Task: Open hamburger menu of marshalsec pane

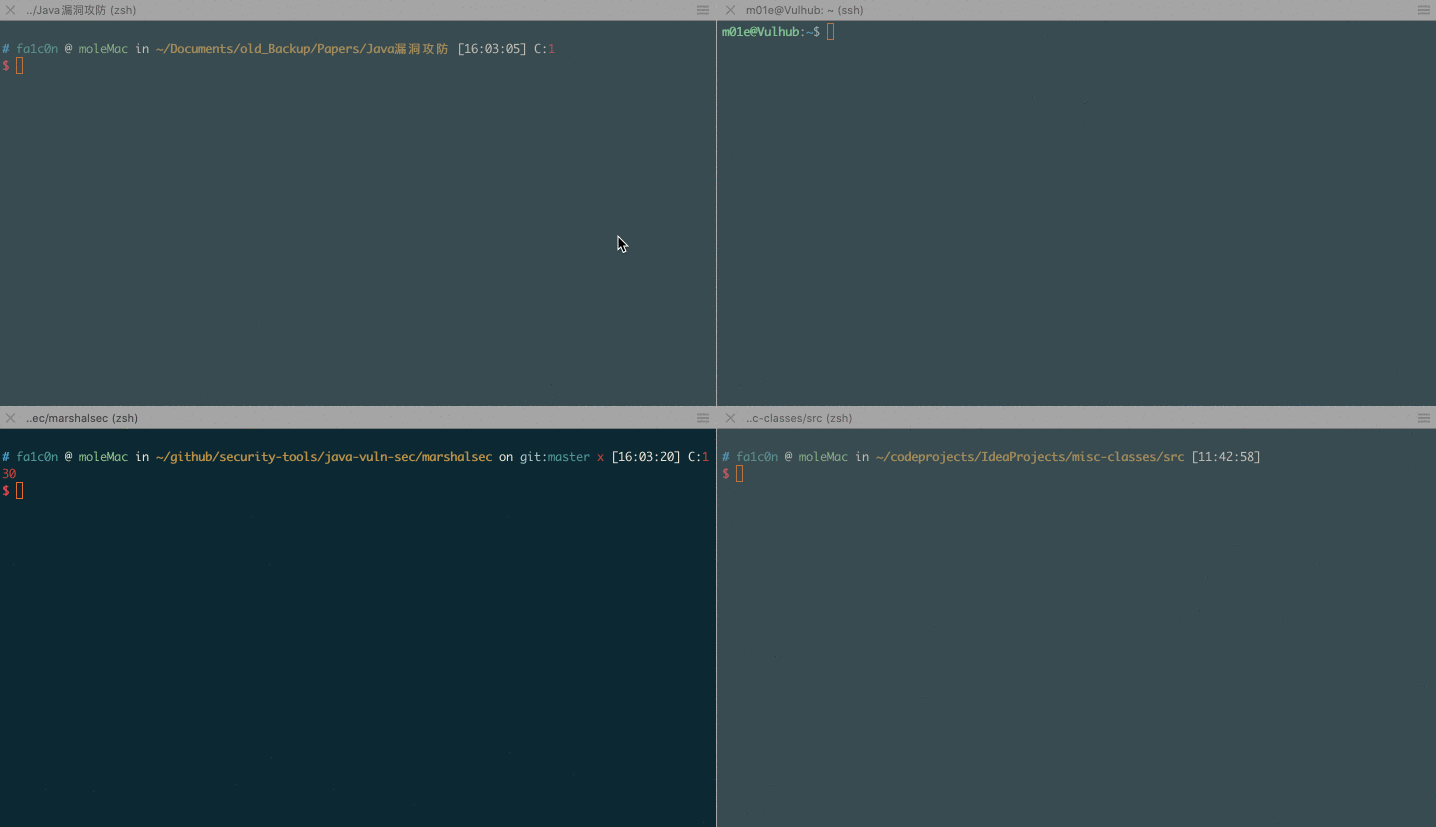Action: [703, 418]
